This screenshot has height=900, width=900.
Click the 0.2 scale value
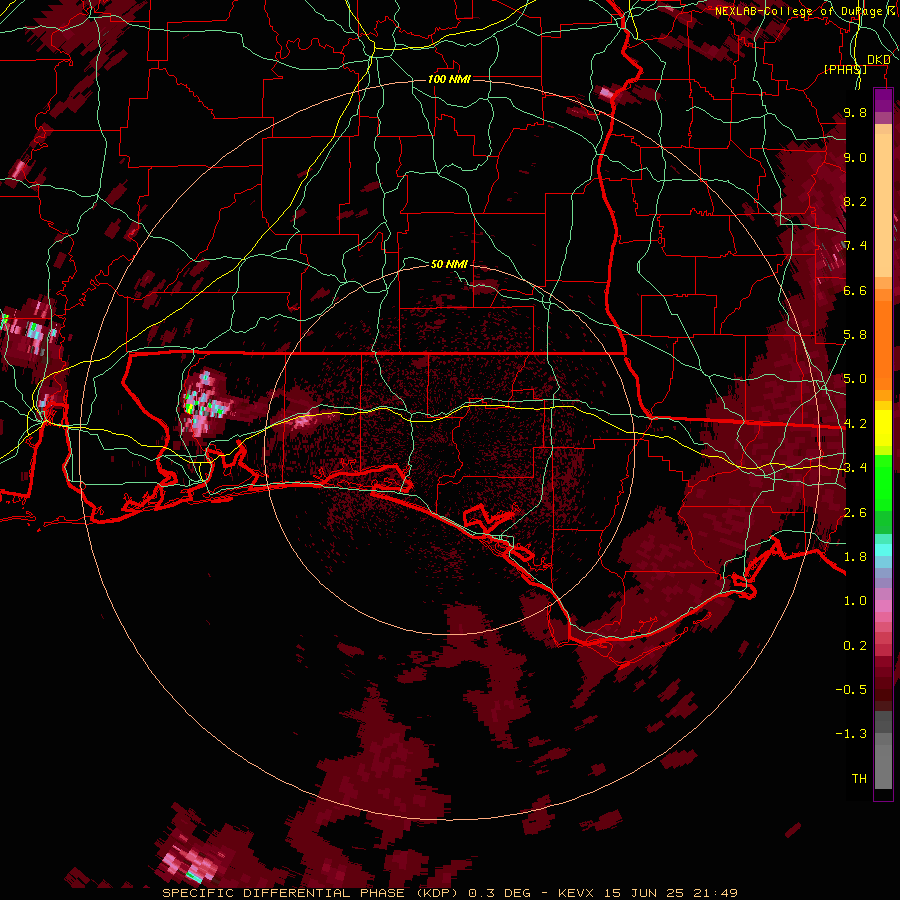tap(855, 645)
